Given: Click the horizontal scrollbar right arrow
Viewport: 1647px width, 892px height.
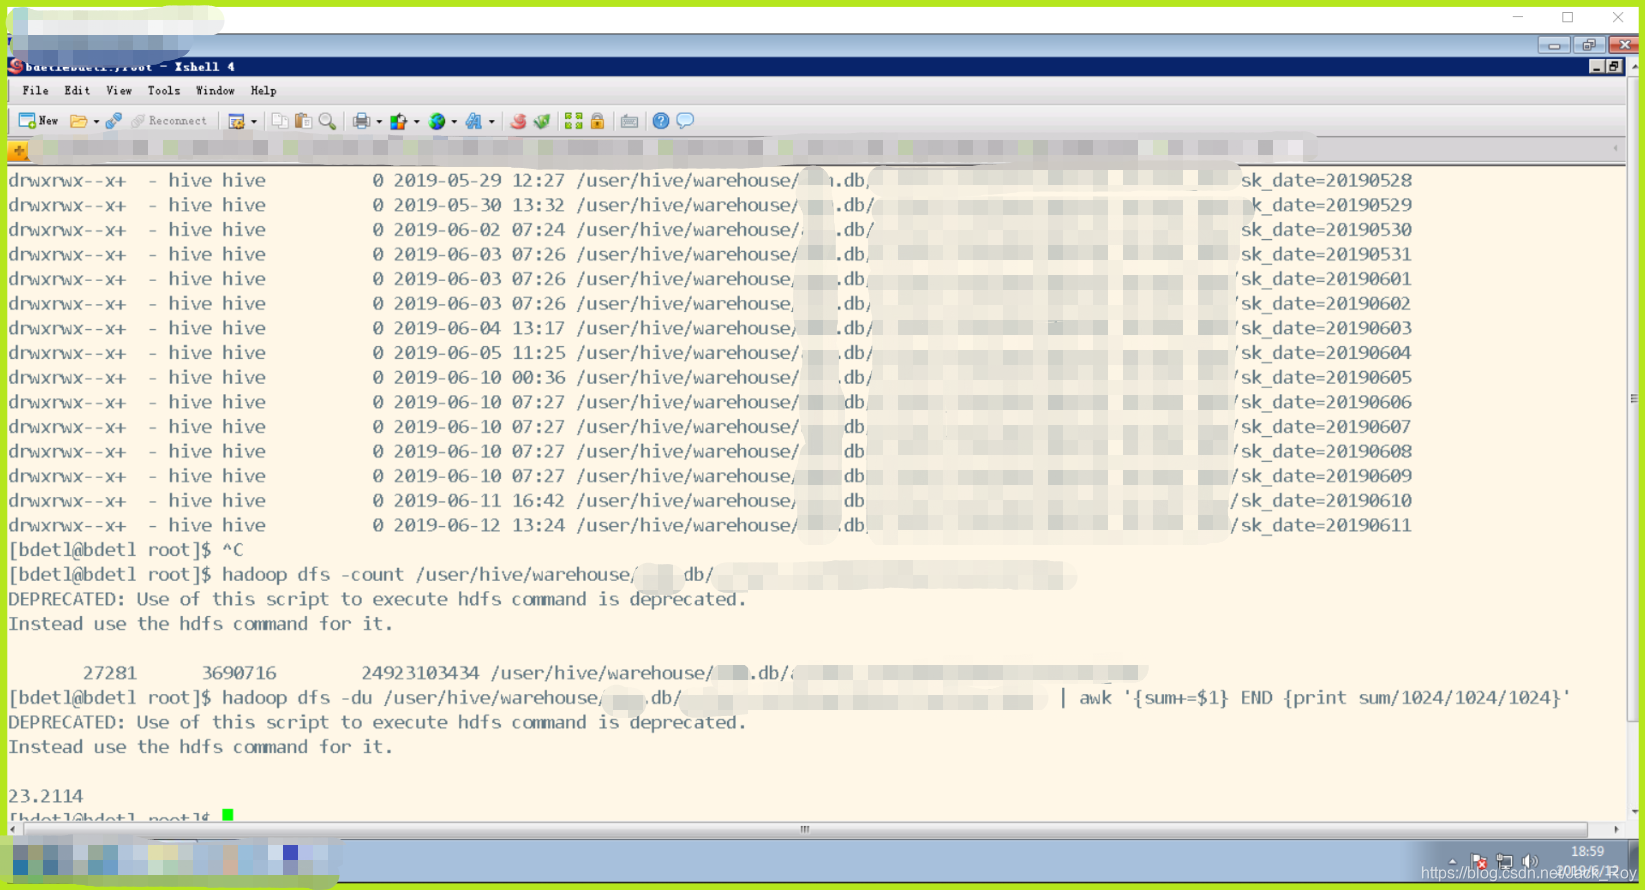Looking at the screenshot, I should coord(1616,829).
